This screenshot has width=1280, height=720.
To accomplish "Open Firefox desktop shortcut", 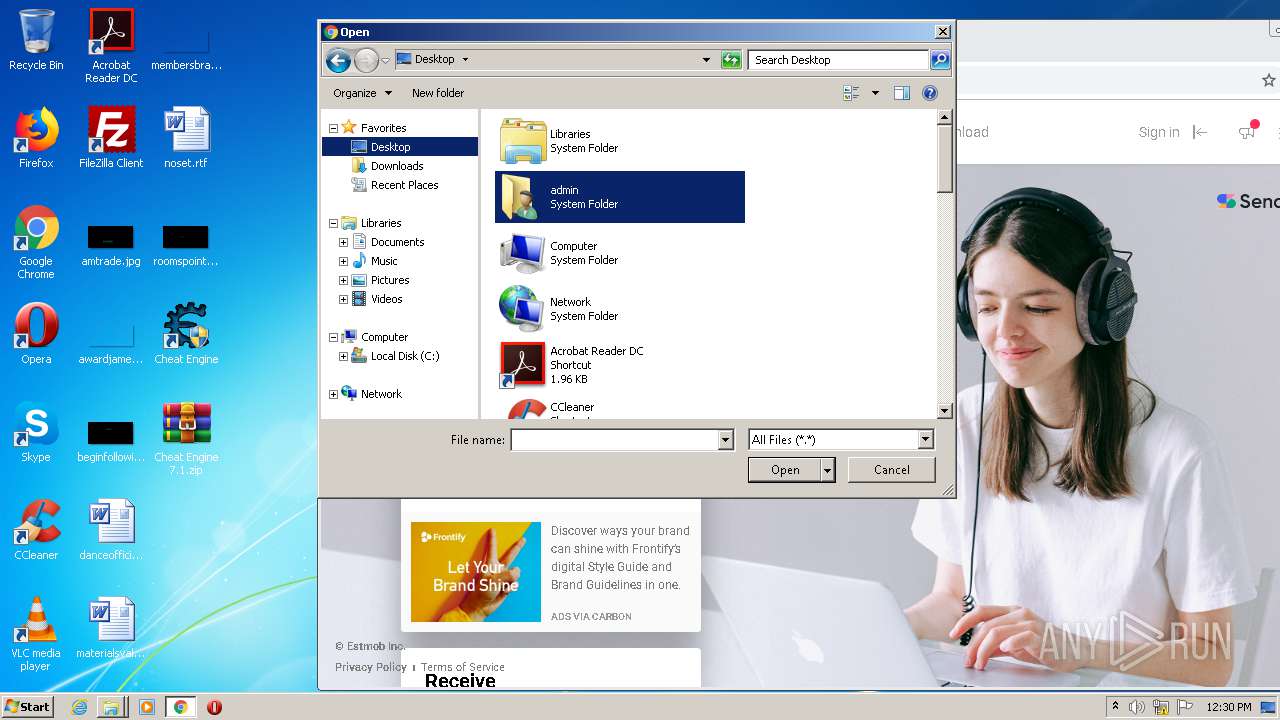I will coord(36,138).
